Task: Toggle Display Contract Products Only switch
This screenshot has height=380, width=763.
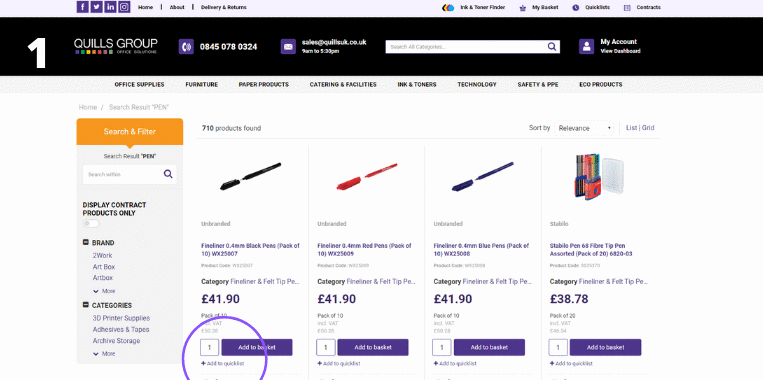Action: click(91, 223)
